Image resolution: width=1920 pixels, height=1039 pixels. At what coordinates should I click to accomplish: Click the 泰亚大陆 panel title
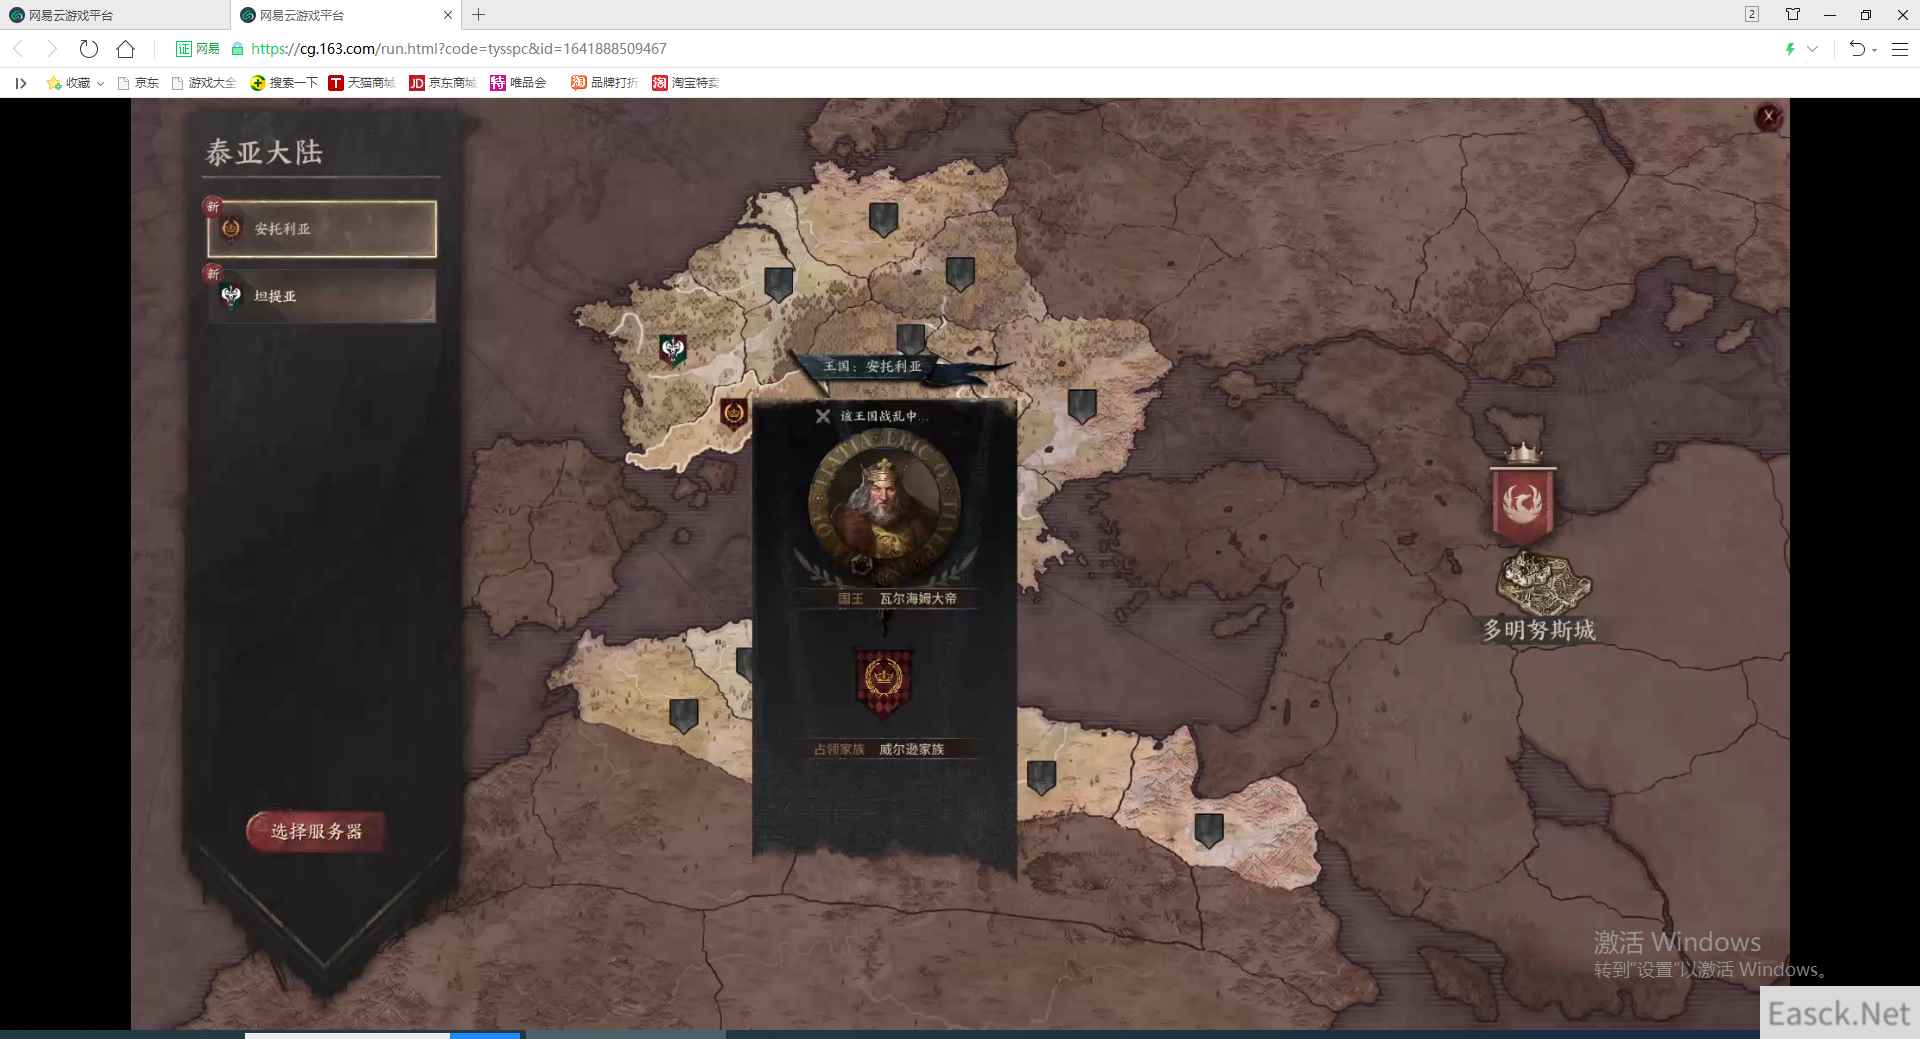(264, 152)
